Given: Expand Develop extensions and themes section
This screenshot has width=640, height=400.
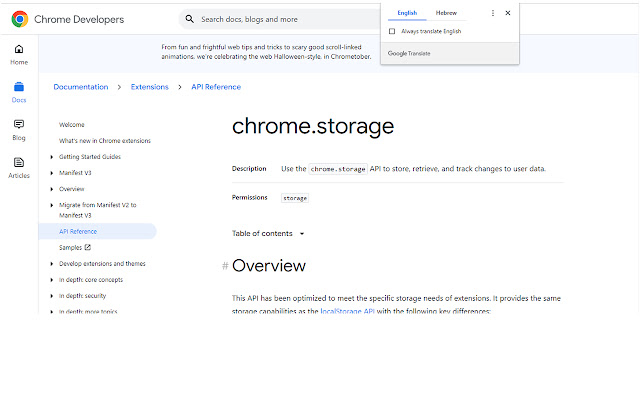Looking at the screenshot, I should pyautogui.click(x=52, y=264).
